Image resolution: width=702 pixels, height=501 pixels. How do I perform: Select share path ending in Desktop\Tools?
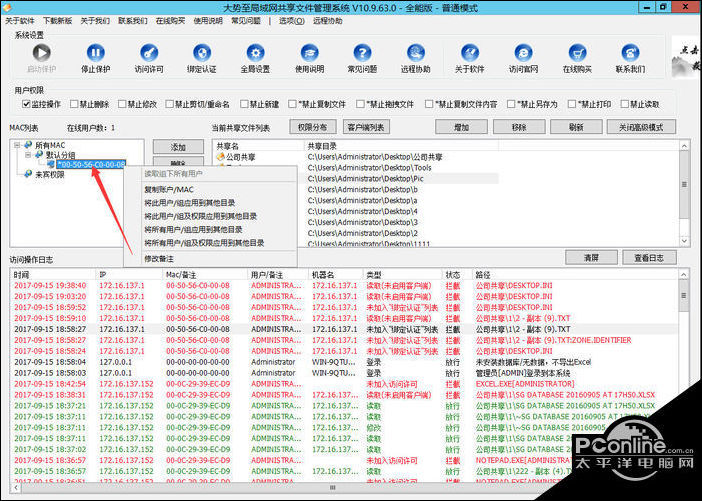tap(369, 168)
